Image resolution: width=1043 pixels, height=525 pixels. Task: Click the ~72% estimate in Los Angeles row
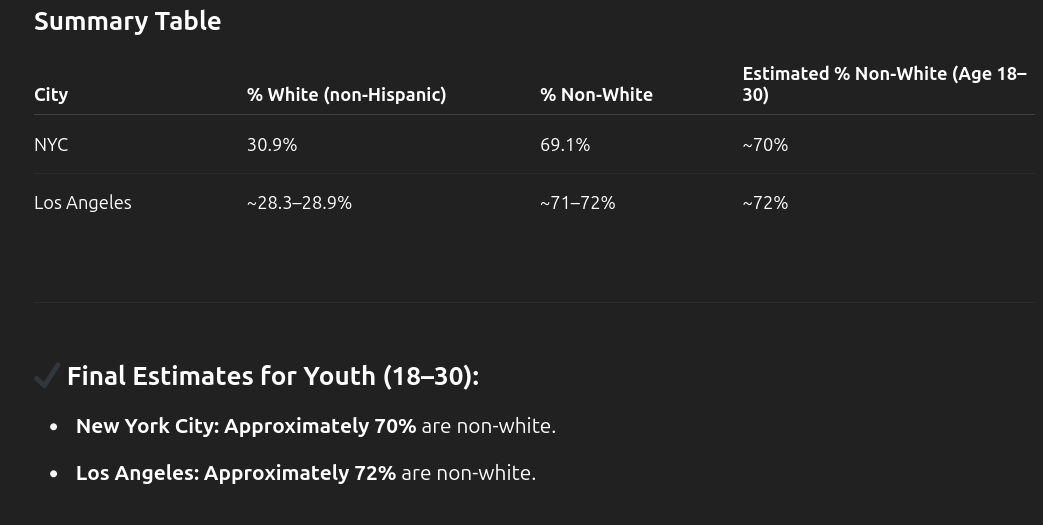766,203
